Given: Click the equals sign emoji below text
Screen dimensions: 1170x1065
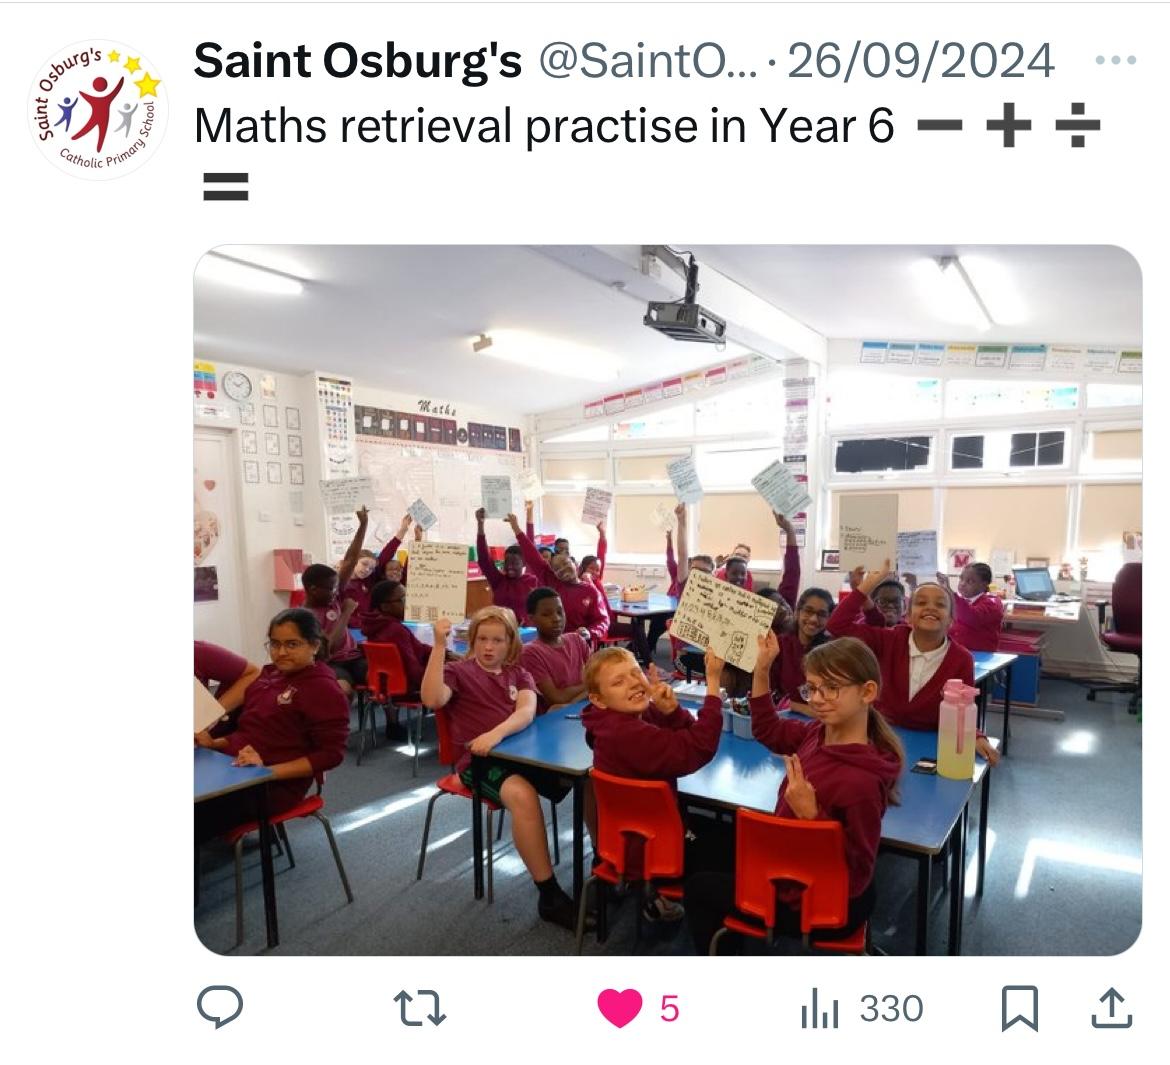Looking at the screenshot, I should point(225,187).
